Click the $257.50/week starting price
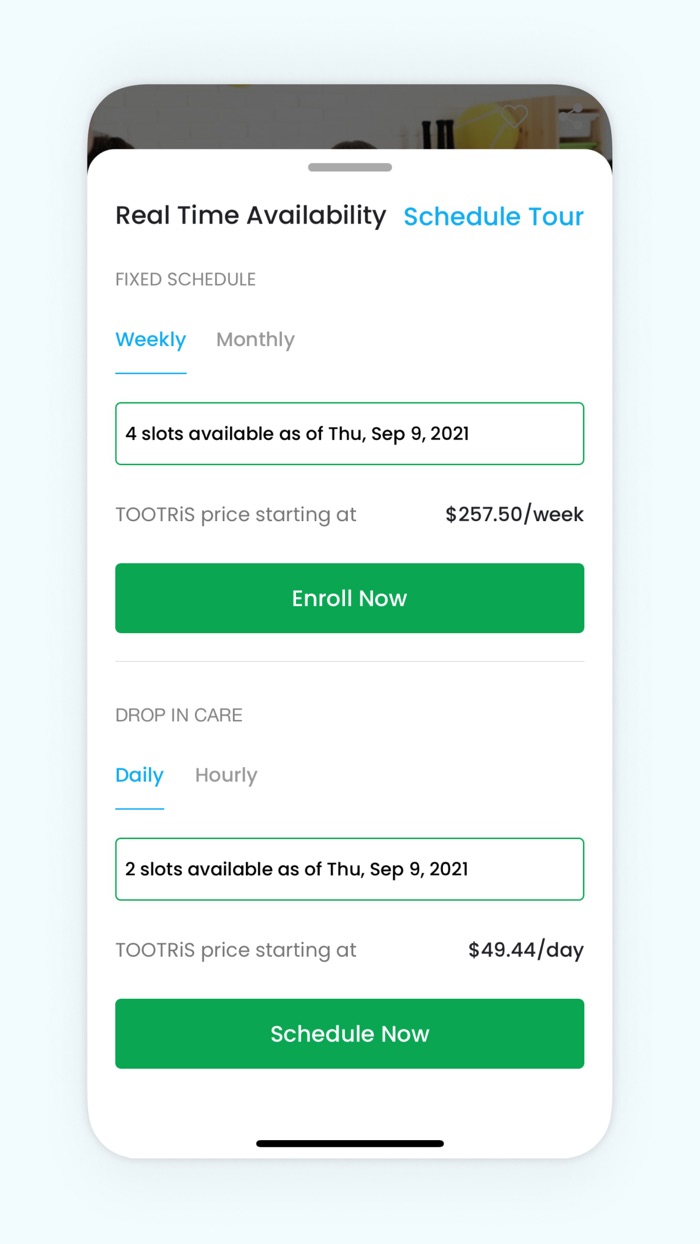 pos(514,514)
